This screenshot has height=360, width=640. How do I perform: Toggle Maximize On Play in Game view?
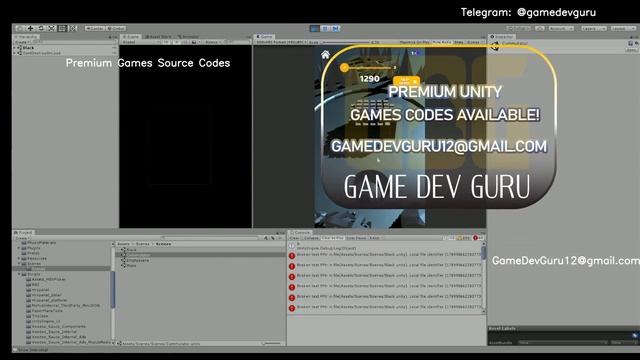(415, 42)
